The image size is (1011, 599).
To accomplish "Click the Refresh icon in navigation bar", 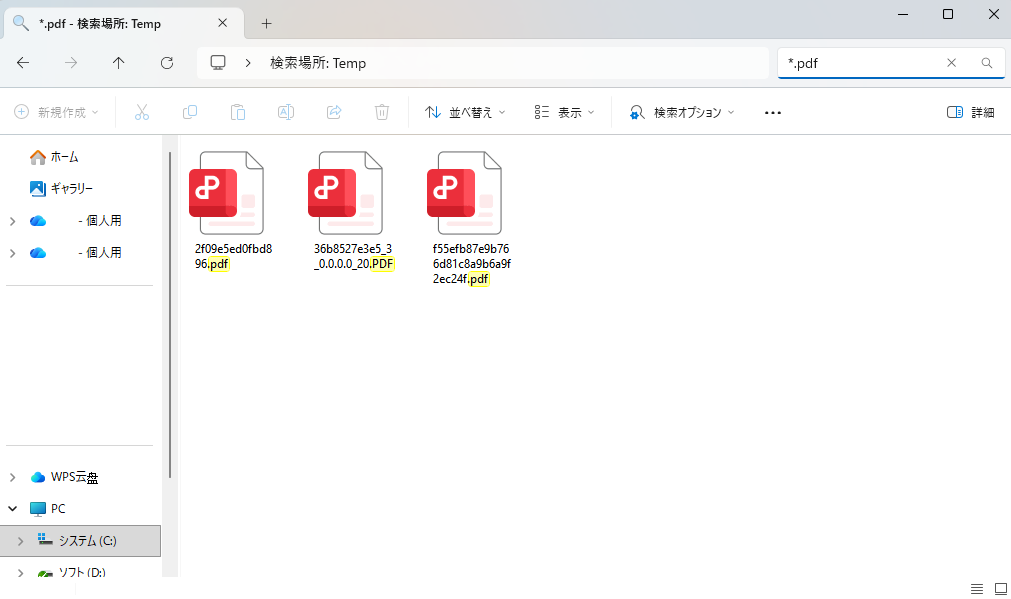I will [167, 63].
